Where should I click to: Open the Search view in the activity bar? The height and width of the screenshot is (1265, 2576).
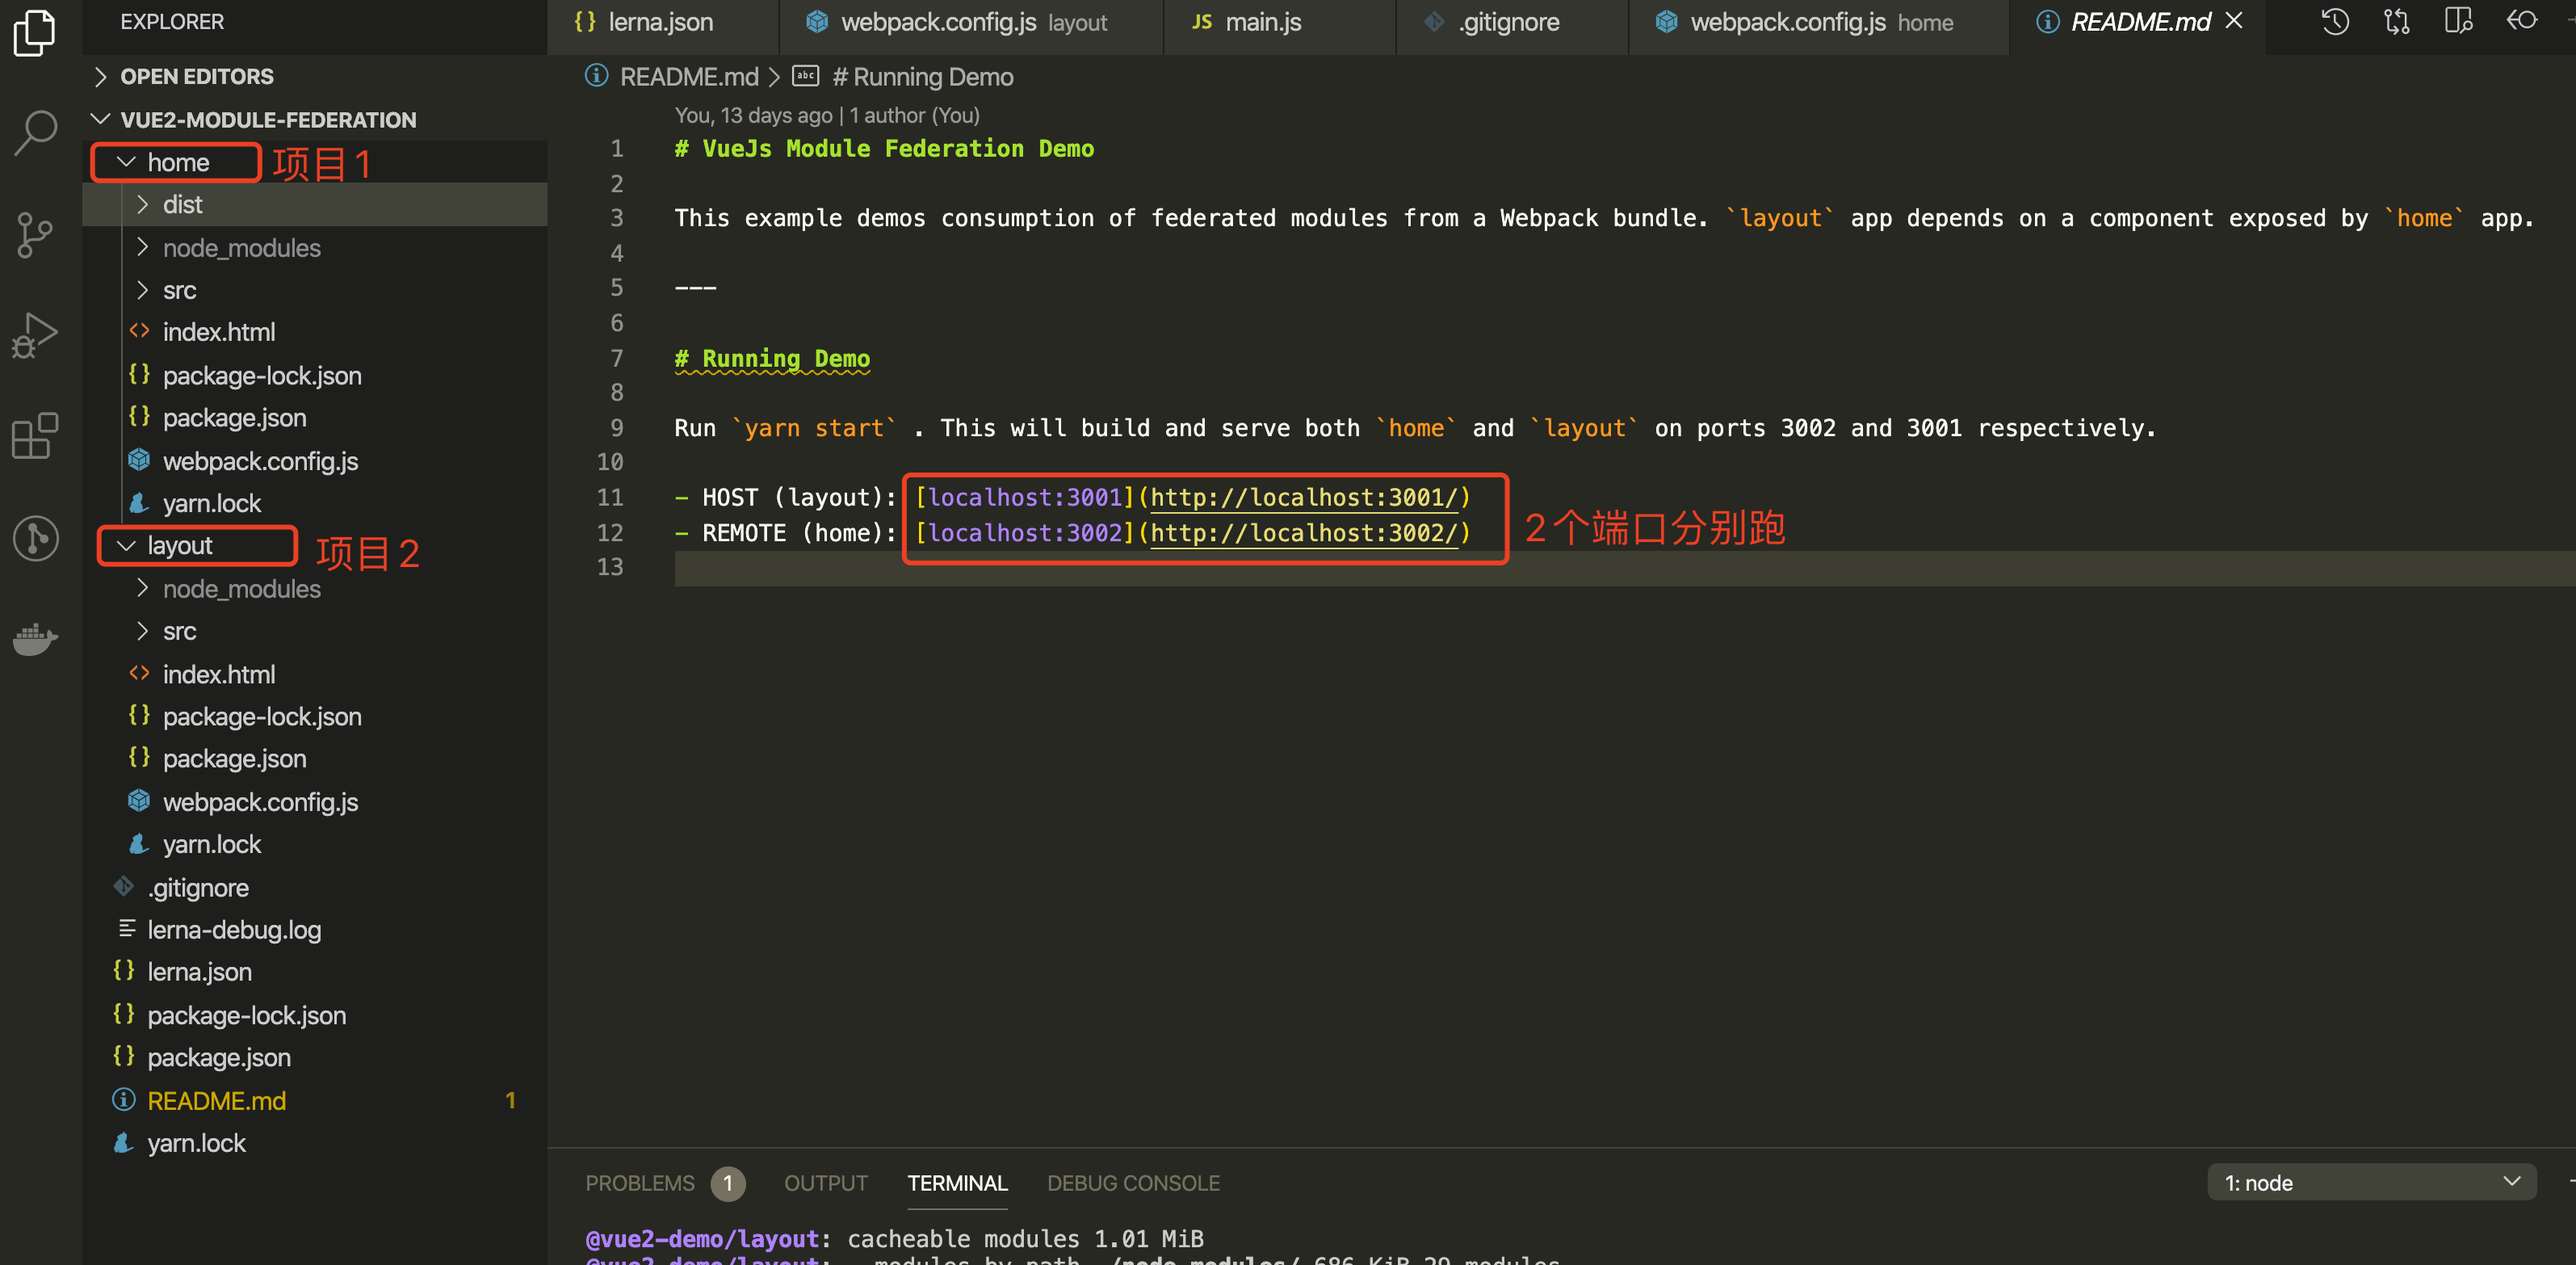click(x=36, y=131)
